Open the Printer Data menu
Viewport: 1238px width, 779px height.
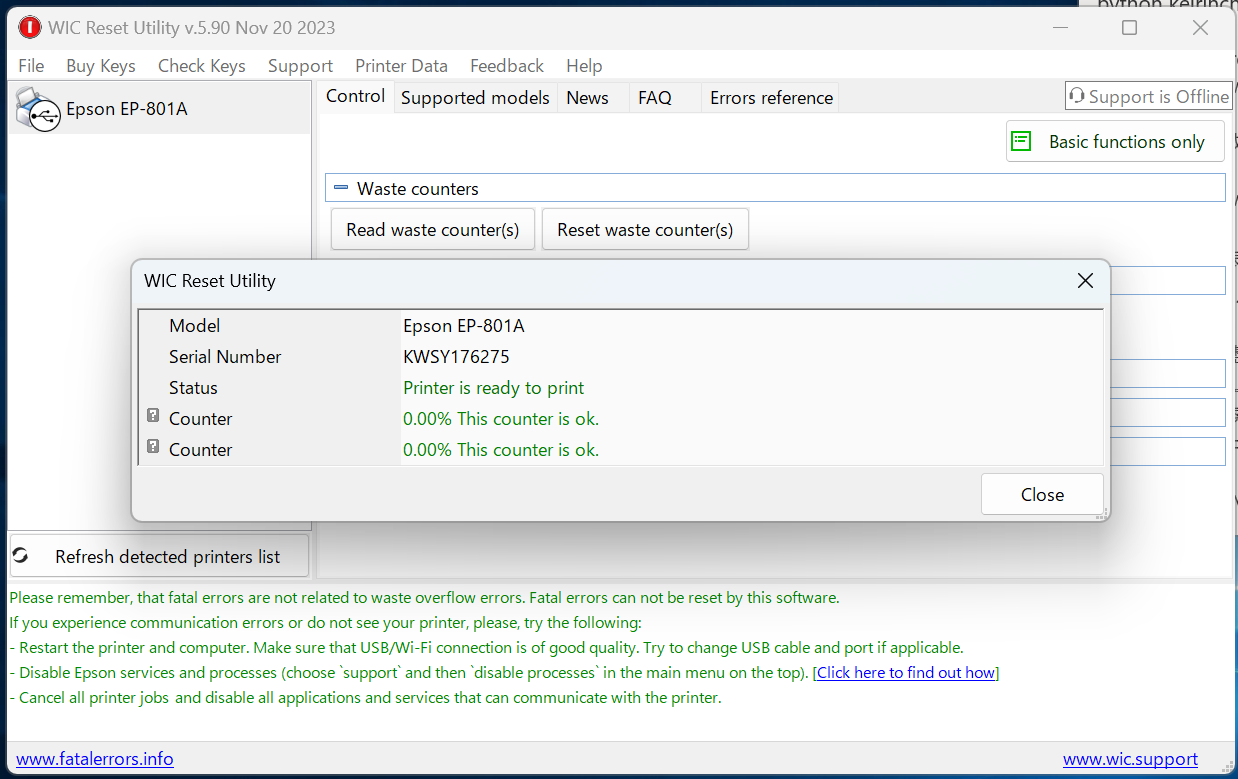click(401, 66)
